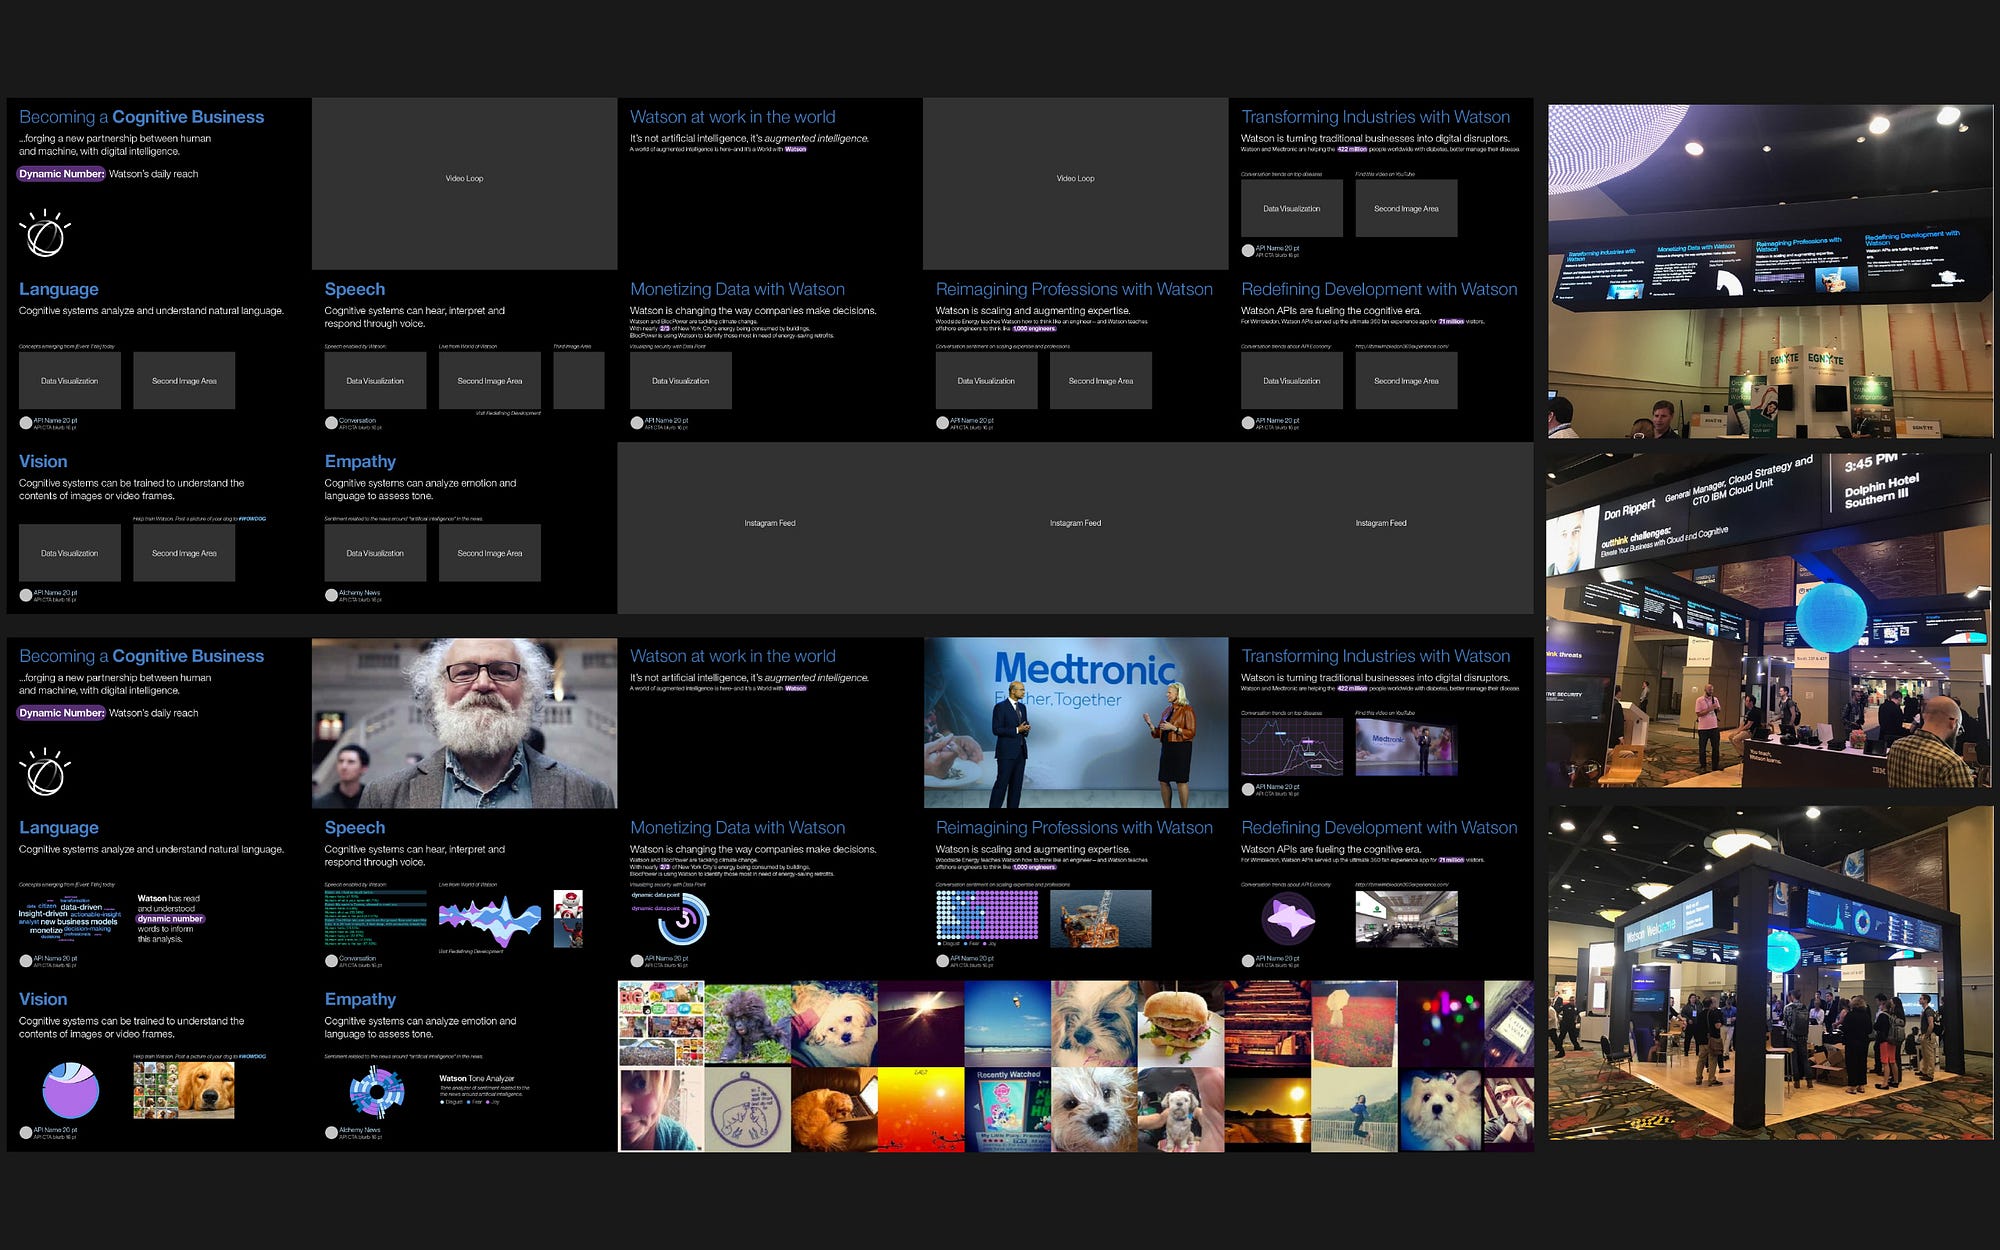This screenshot has width=2000, height=1250.
Task: Select the Second Image Area under wireframe Reimagining Professions
Action: tap(1101, 380)
